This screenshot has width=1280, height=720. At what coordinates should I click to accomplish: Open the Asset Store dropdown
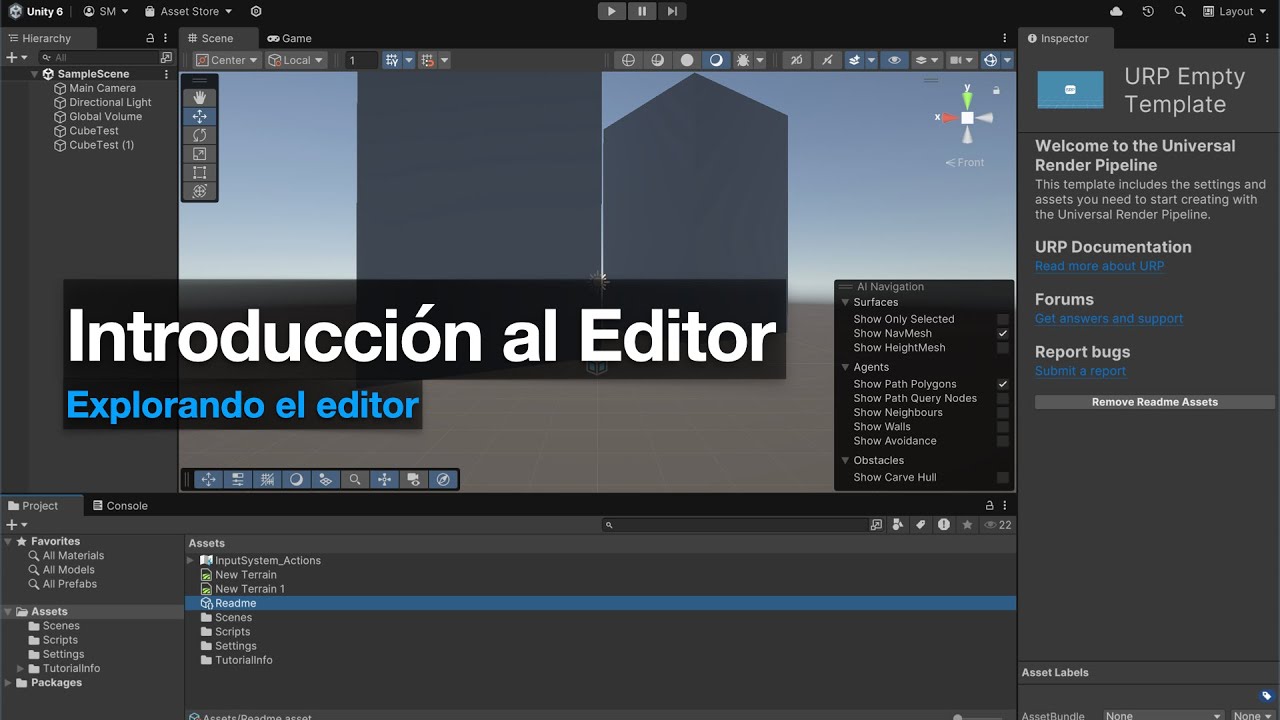(x=188, y=11)
